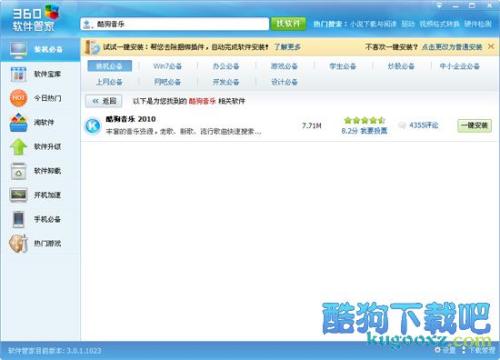Open the title bar dropdown menu icon
500x360 pixels.
click(439, 6)
